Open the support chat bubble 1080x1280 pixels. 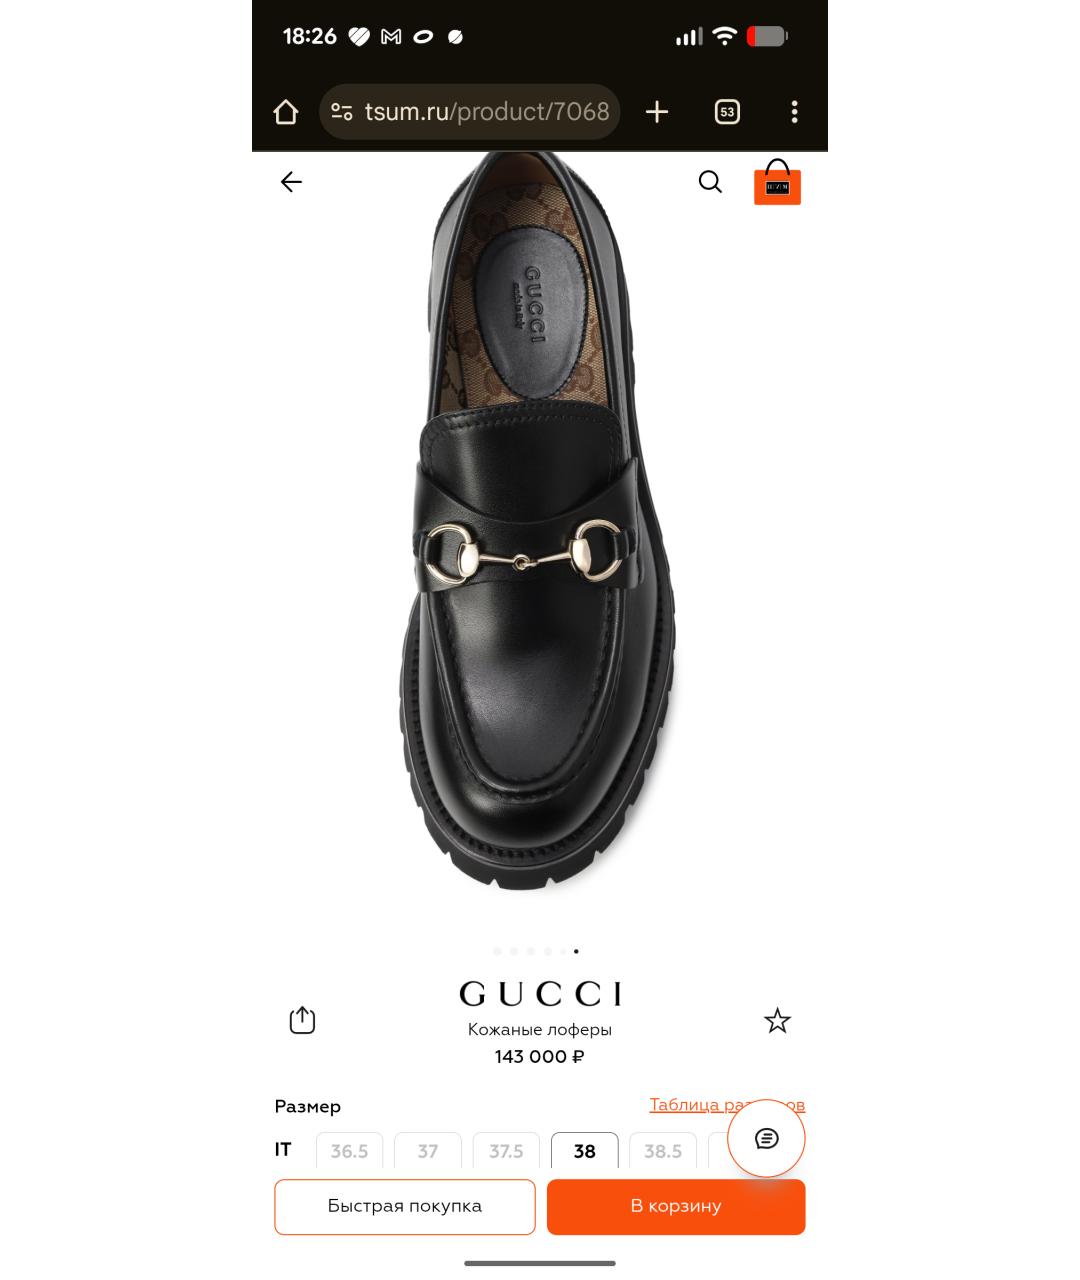click(x=766, y=1138)
